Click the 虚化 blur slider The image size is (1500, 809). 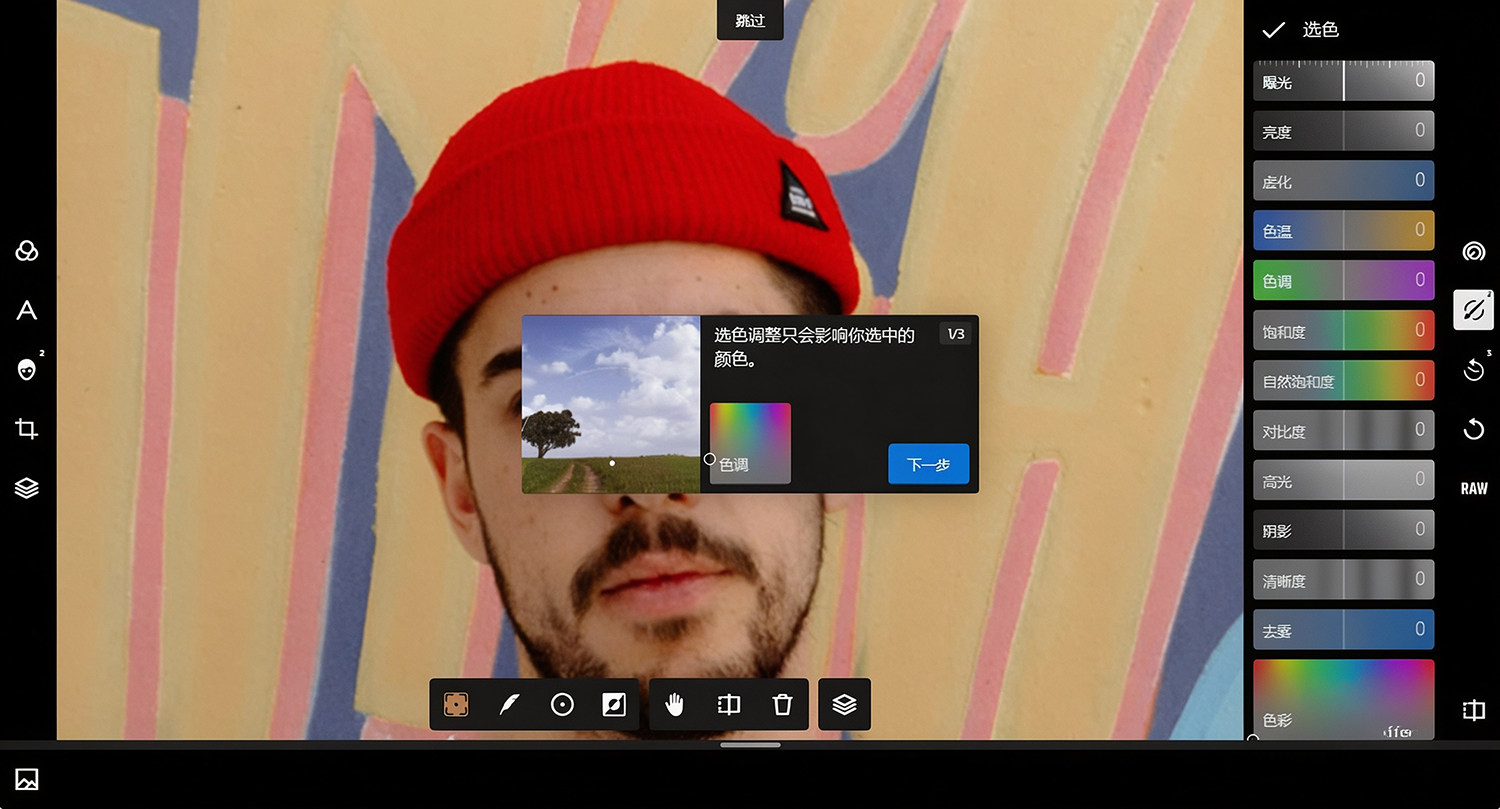[1344, 181]
